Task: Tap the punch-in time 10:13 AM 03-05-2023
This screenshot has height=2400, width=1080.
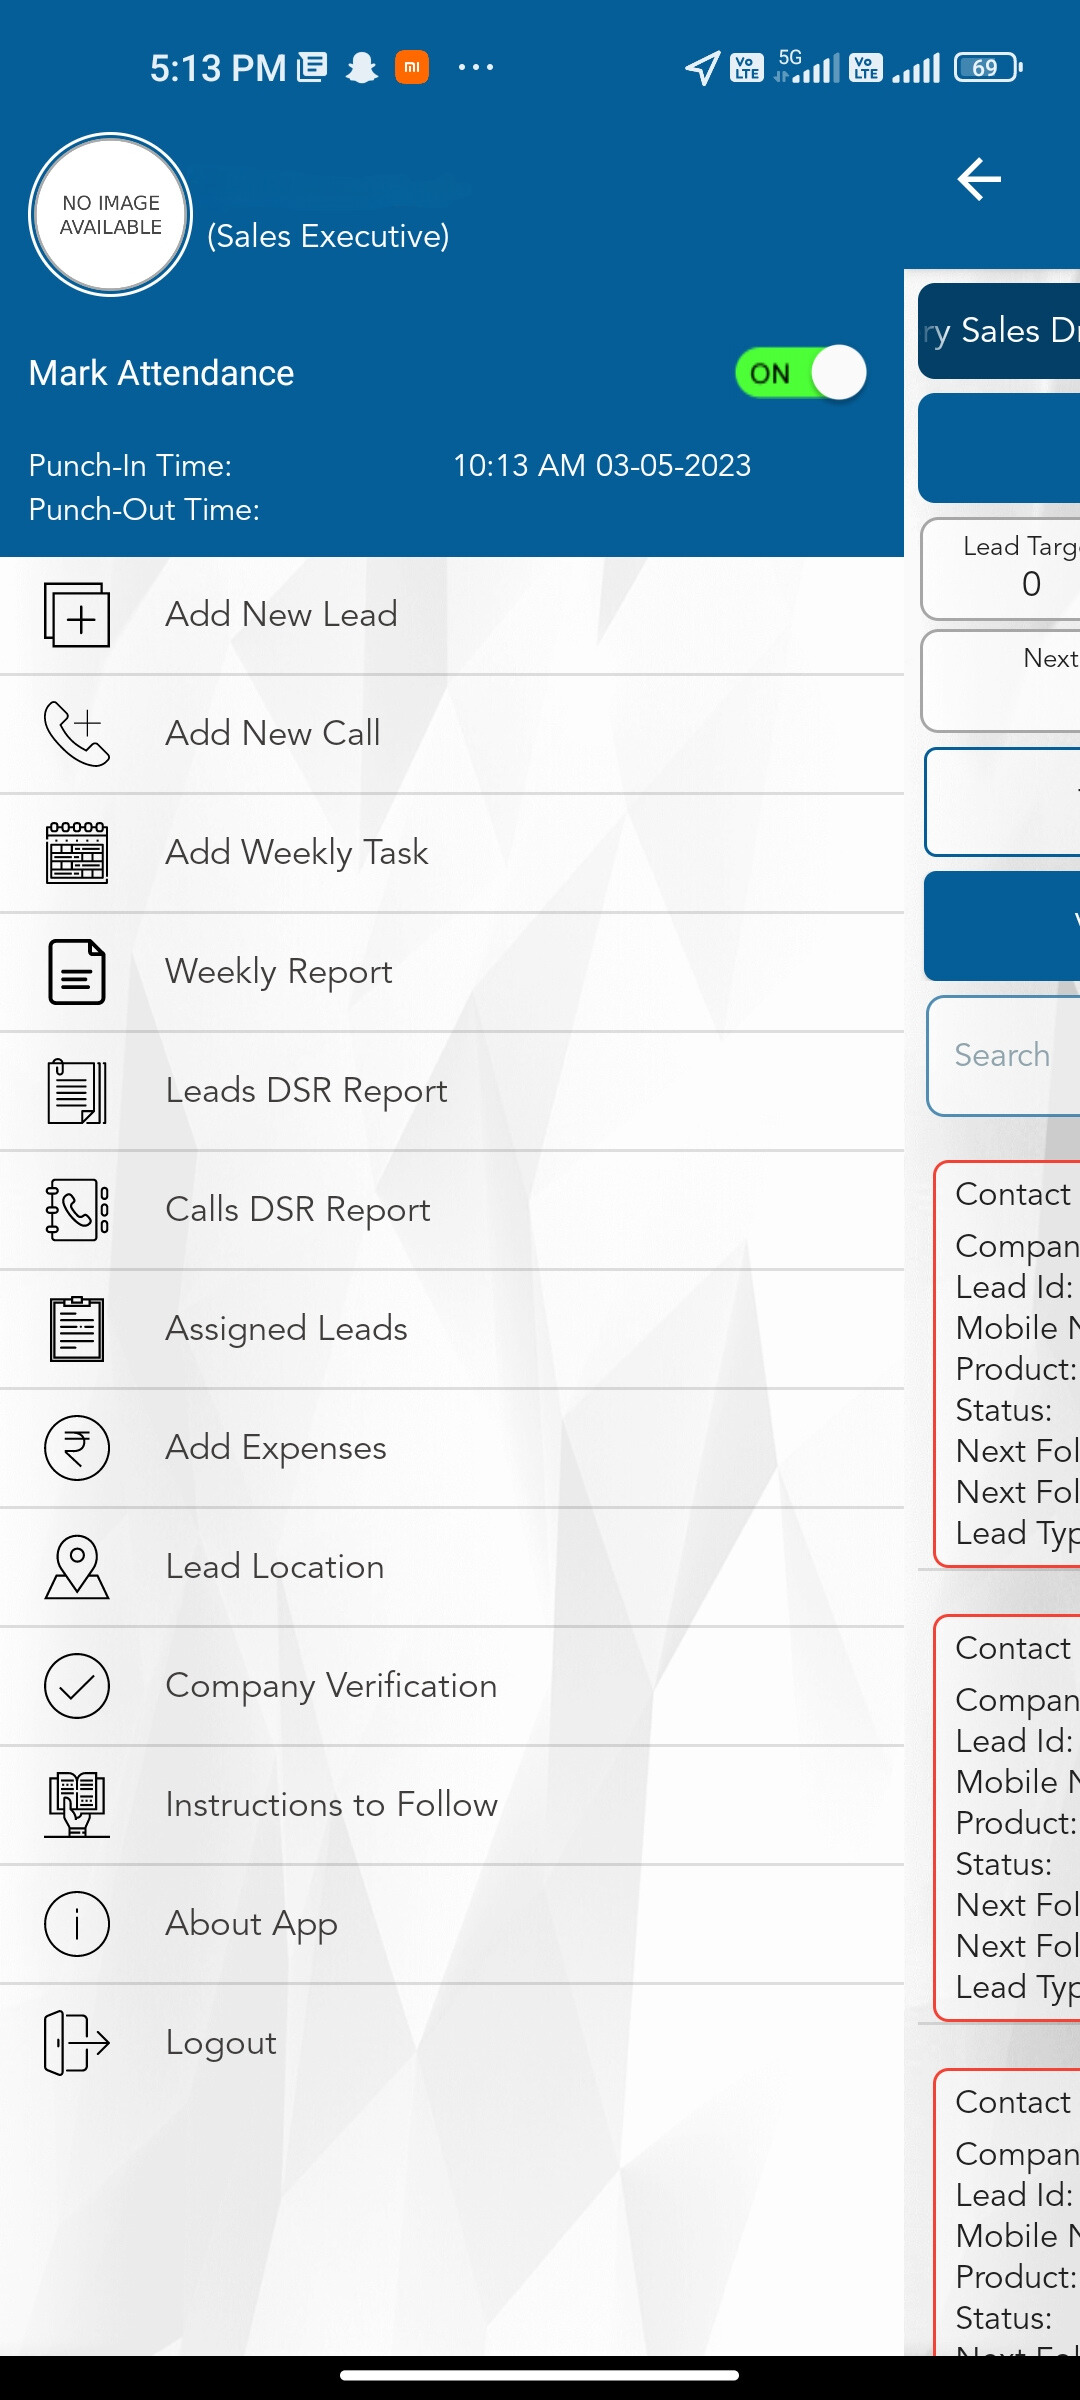Action: (x=602, y=465)
